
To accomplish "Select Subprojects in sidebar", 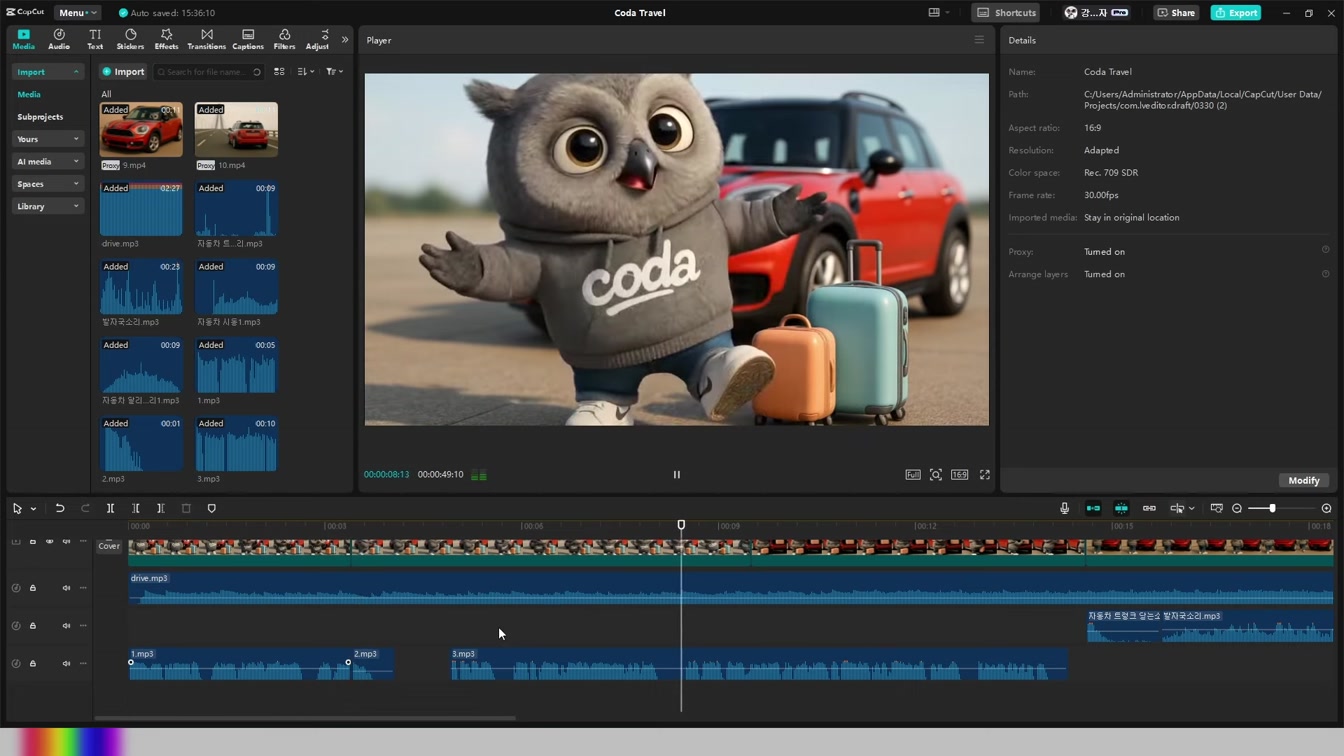I will [40, 117].
